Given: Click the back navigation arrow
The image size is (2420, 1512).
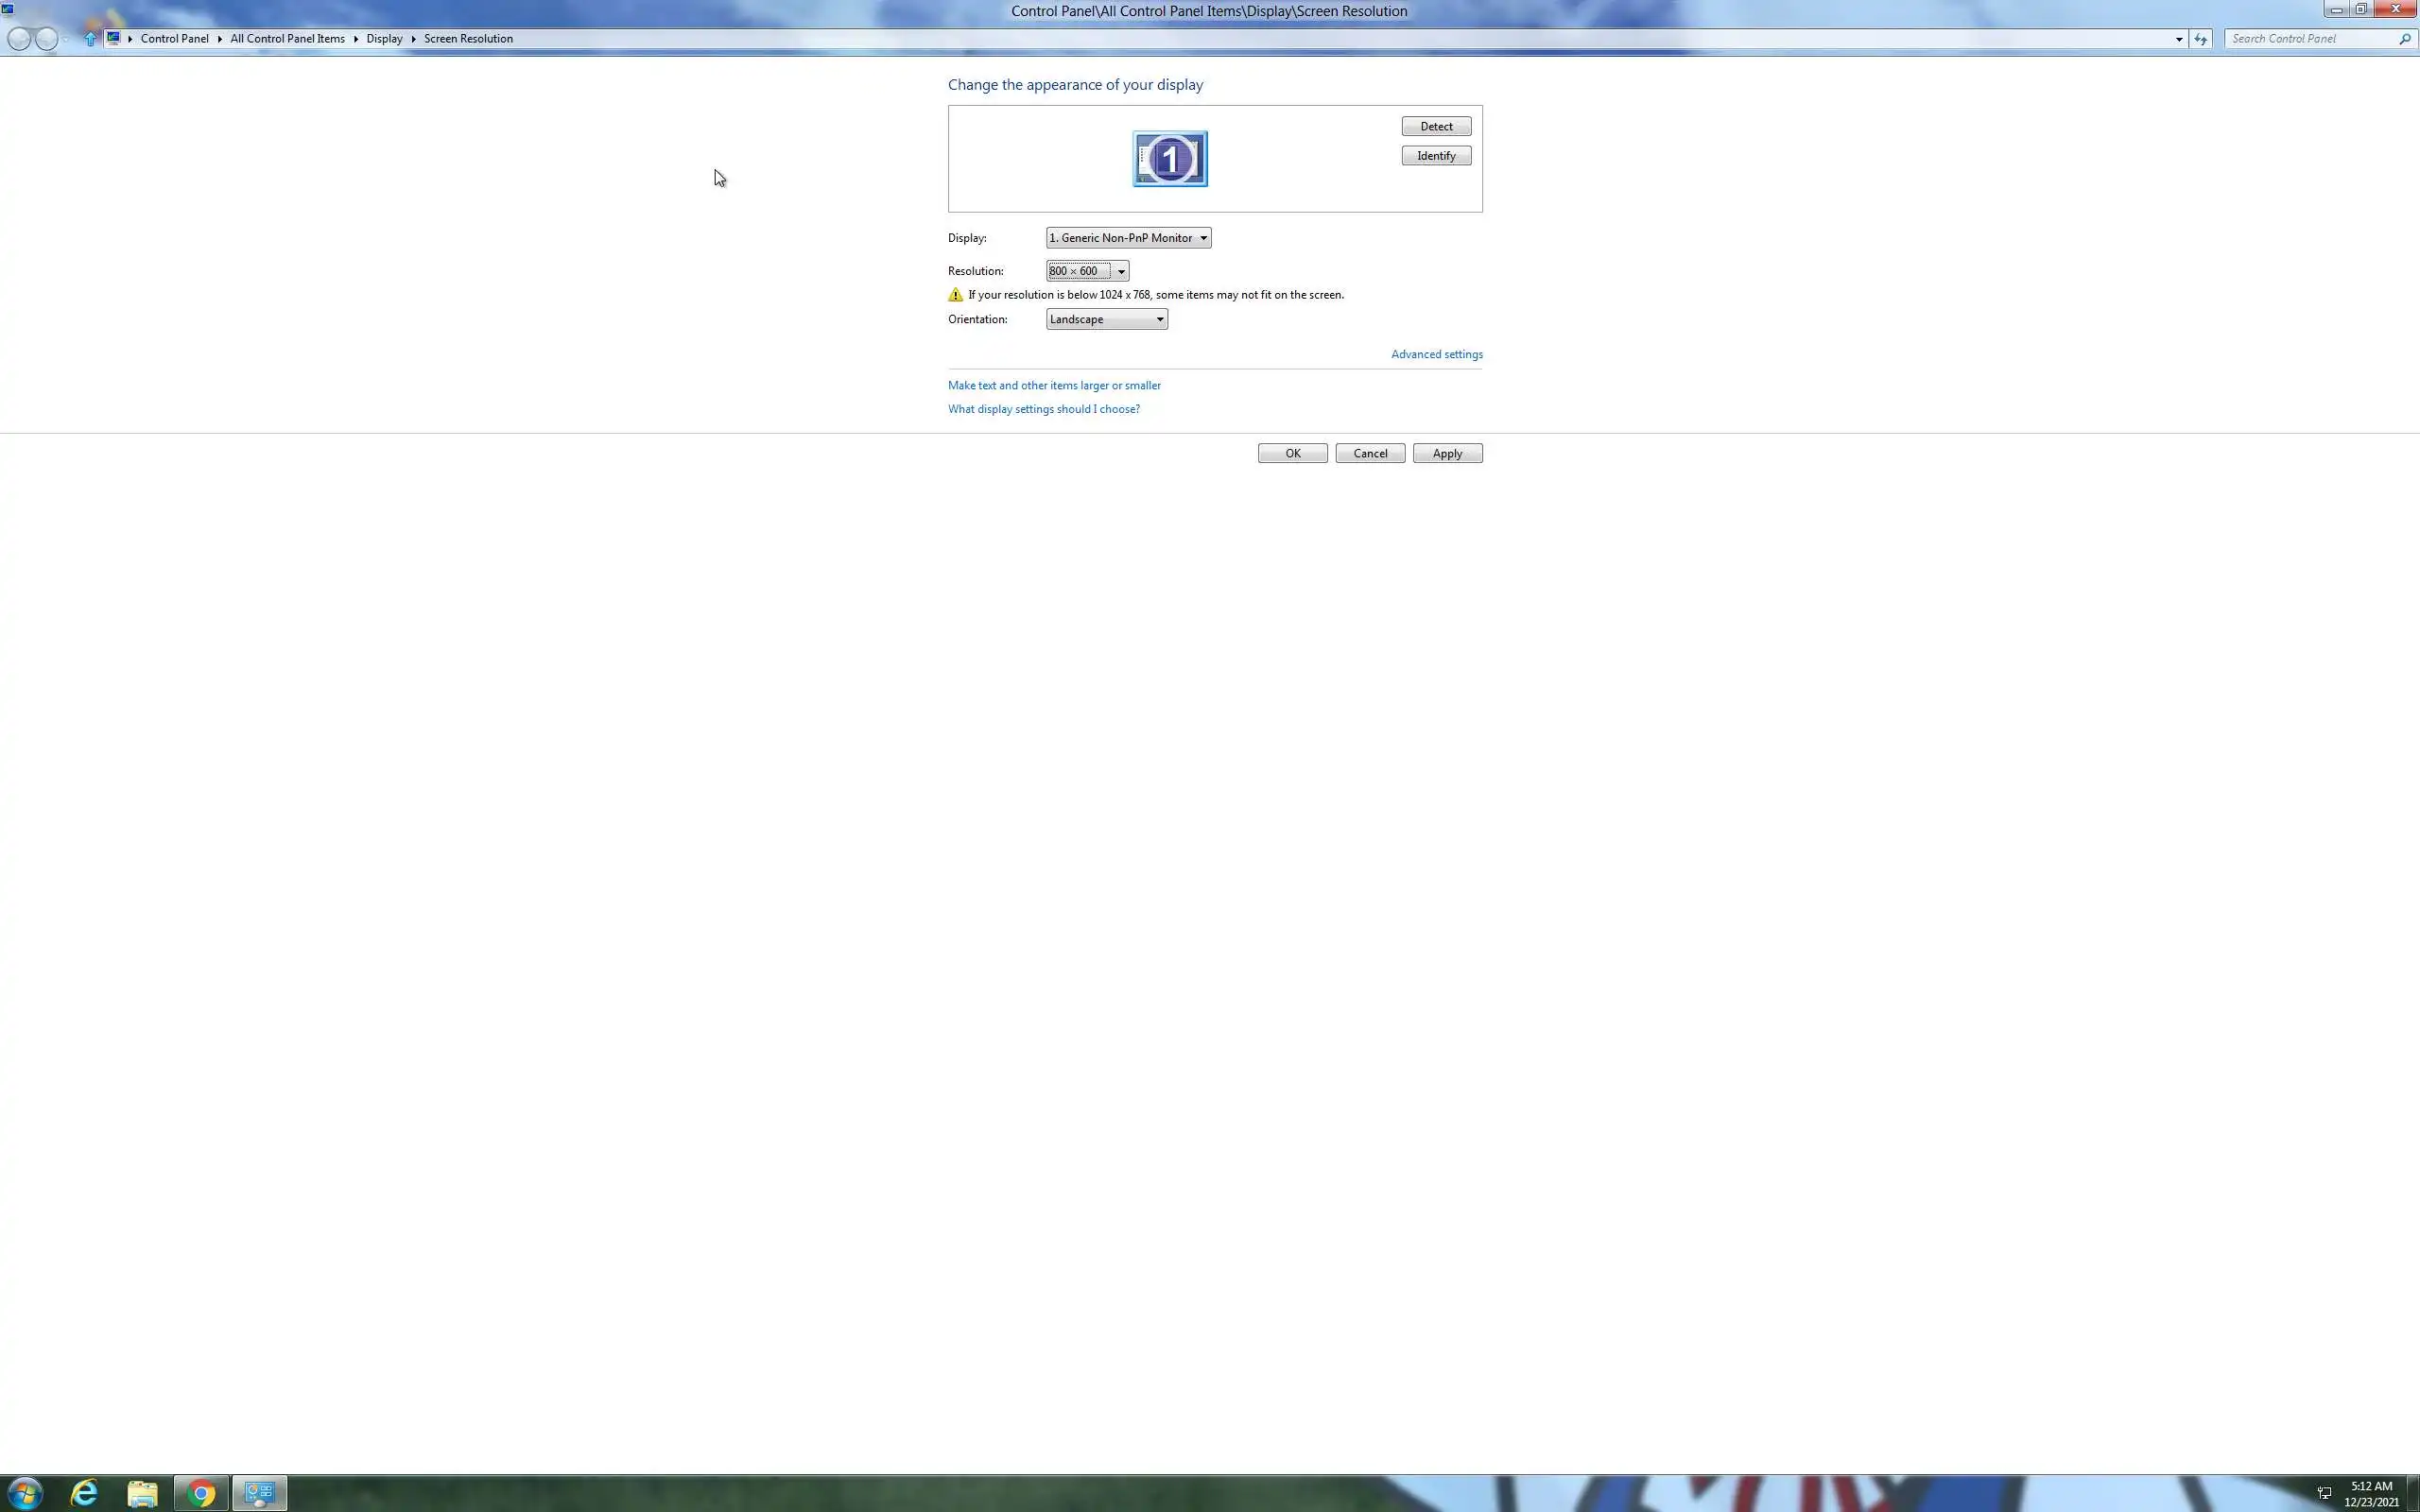Looking at the screenshot, I should 19,39.
